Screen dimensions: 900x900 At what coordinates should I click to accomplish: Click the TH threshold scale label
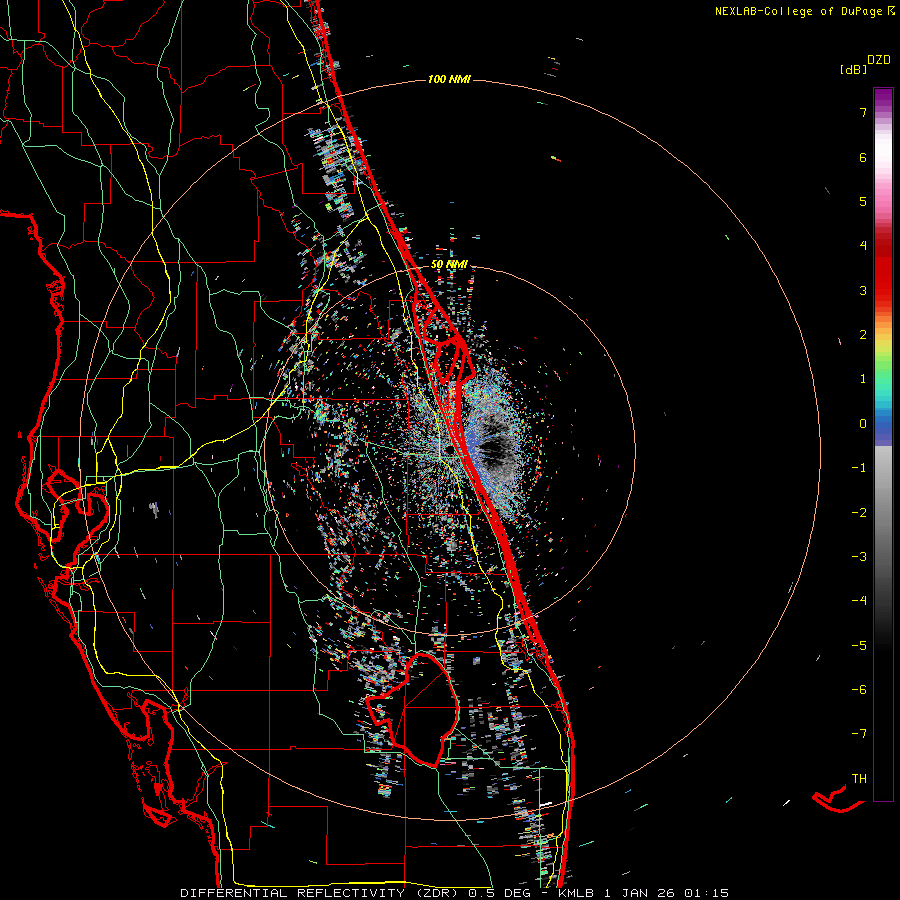point(859,779)
